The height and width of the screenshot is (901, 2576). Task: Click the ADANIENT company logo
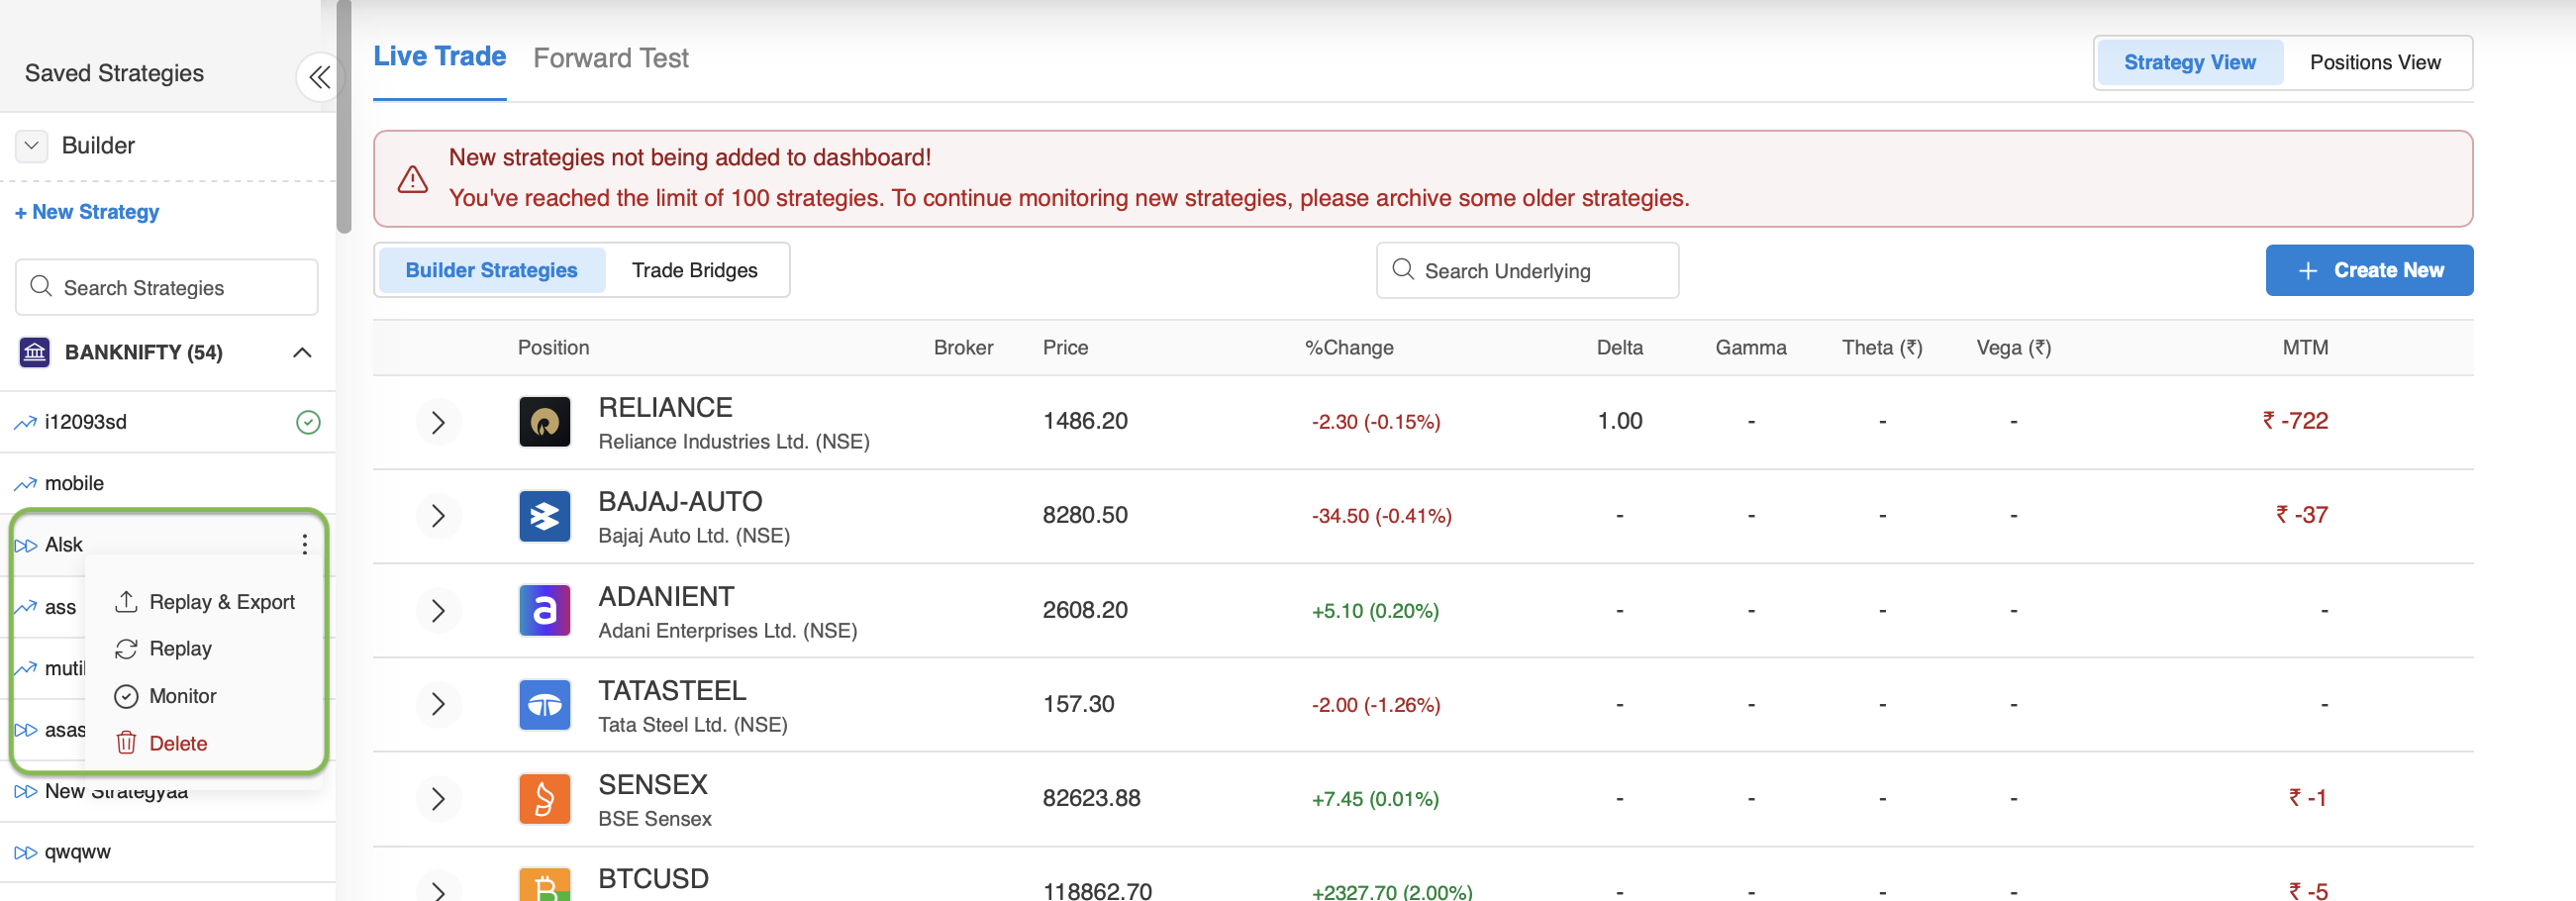pyautogui.click(x=545, y=610)
